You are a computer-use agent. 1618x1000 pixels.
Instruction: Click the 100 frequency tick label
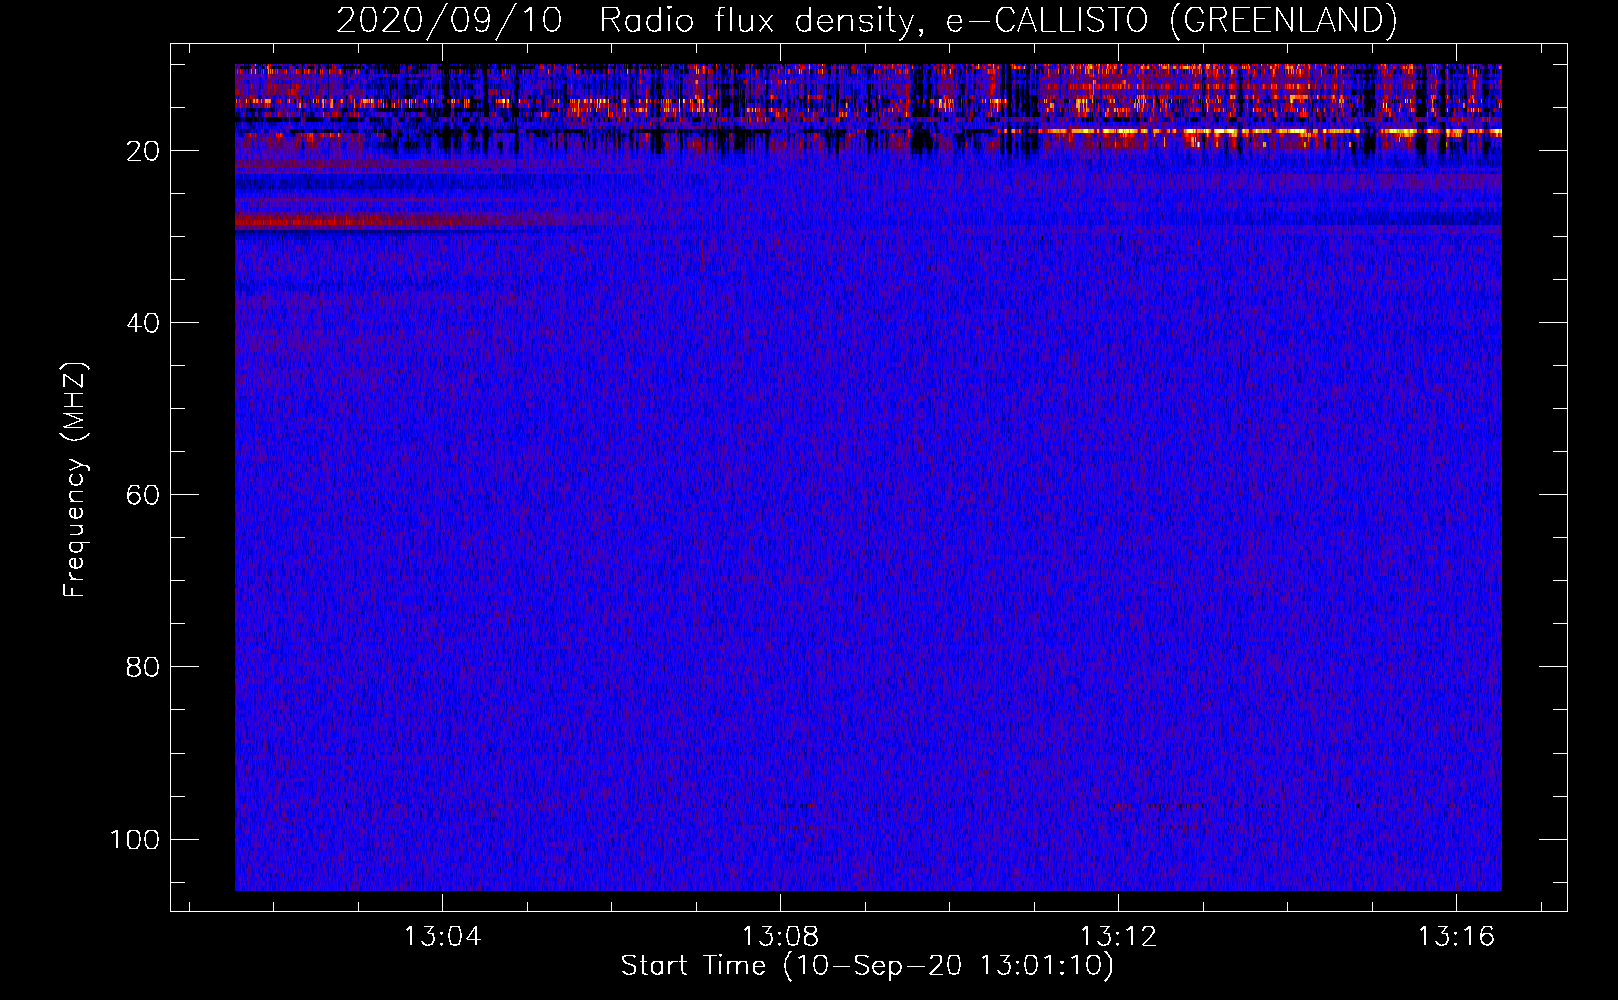135,839
